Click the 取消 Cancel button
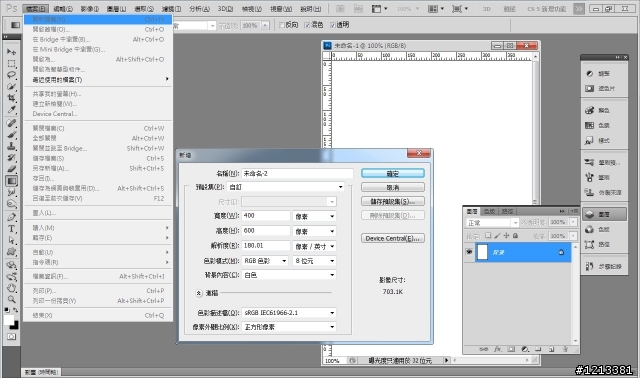 (393, 187)
